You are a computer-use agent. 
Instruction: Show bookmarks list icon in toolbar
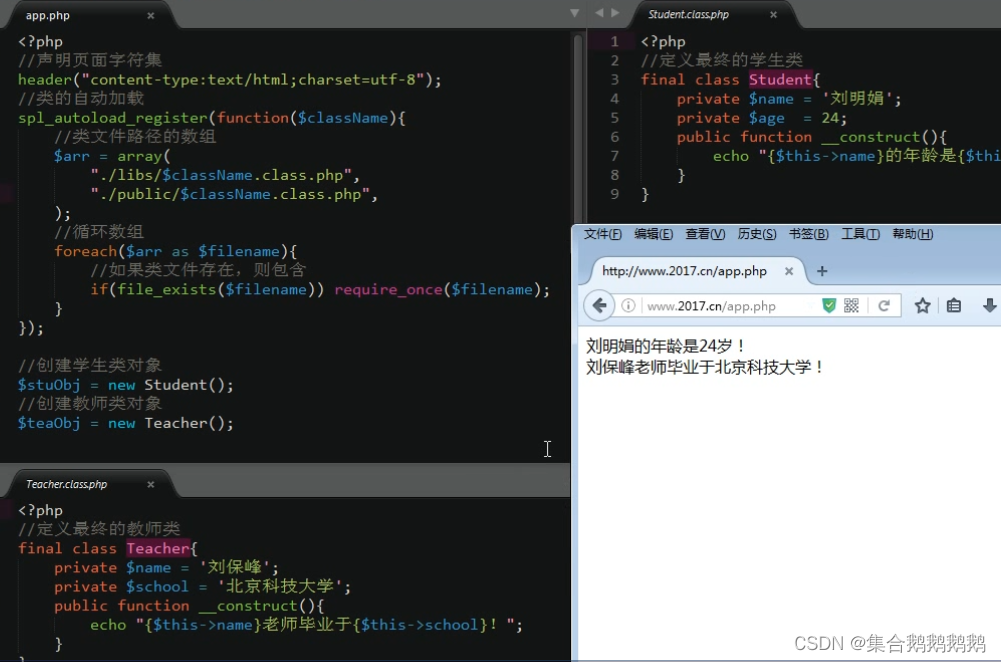(954, 306)
